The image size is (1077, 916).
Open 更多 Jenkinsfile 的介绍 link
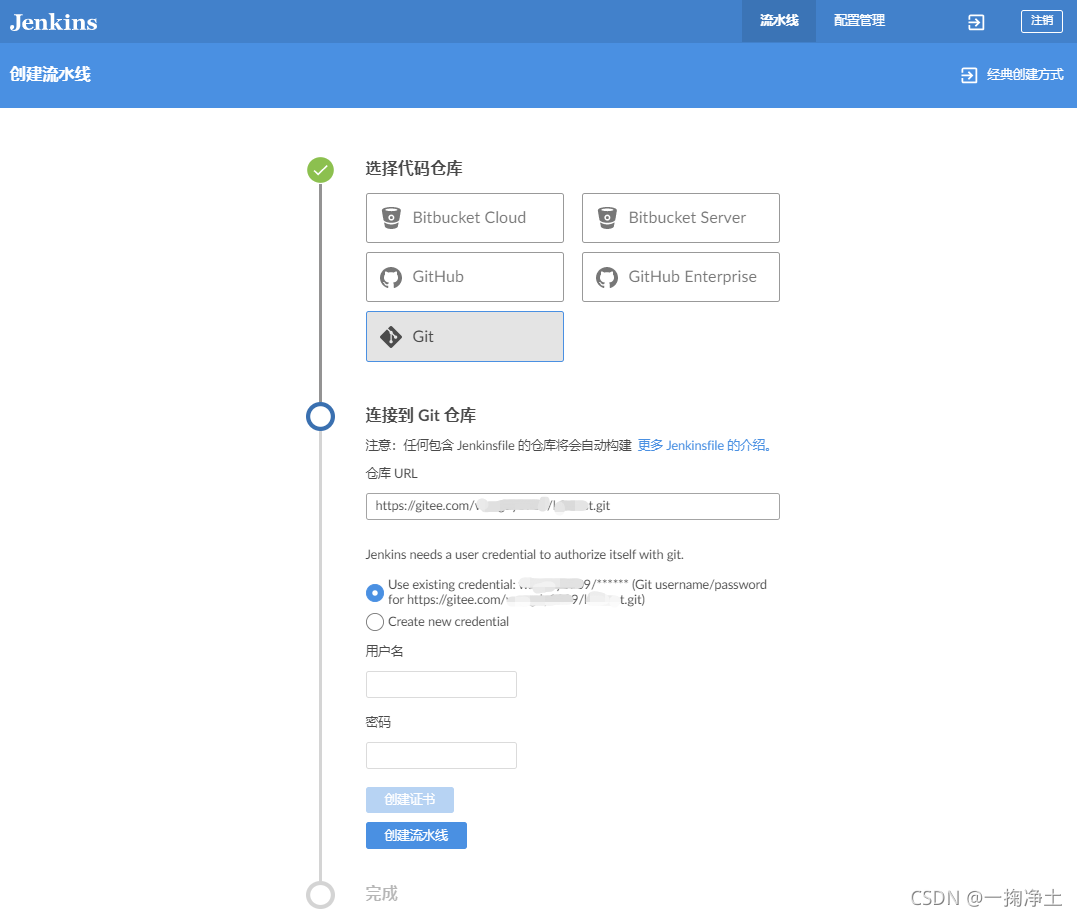[704, 445]
